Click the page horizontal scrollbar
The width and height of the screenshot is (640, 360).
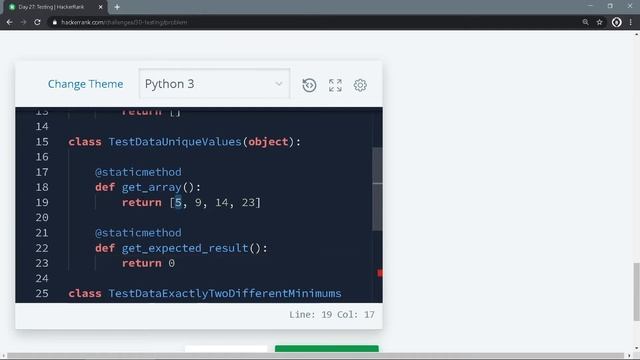pyautogui.click(x=316, y=356)
